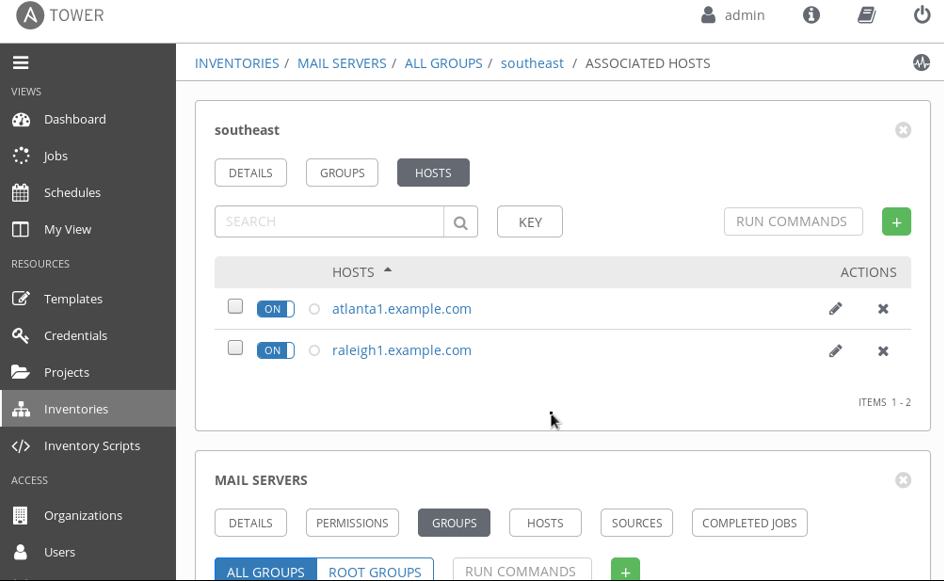944x582 pixels.
Task: Log out using the power icon
Action: [x=922, y=14]
